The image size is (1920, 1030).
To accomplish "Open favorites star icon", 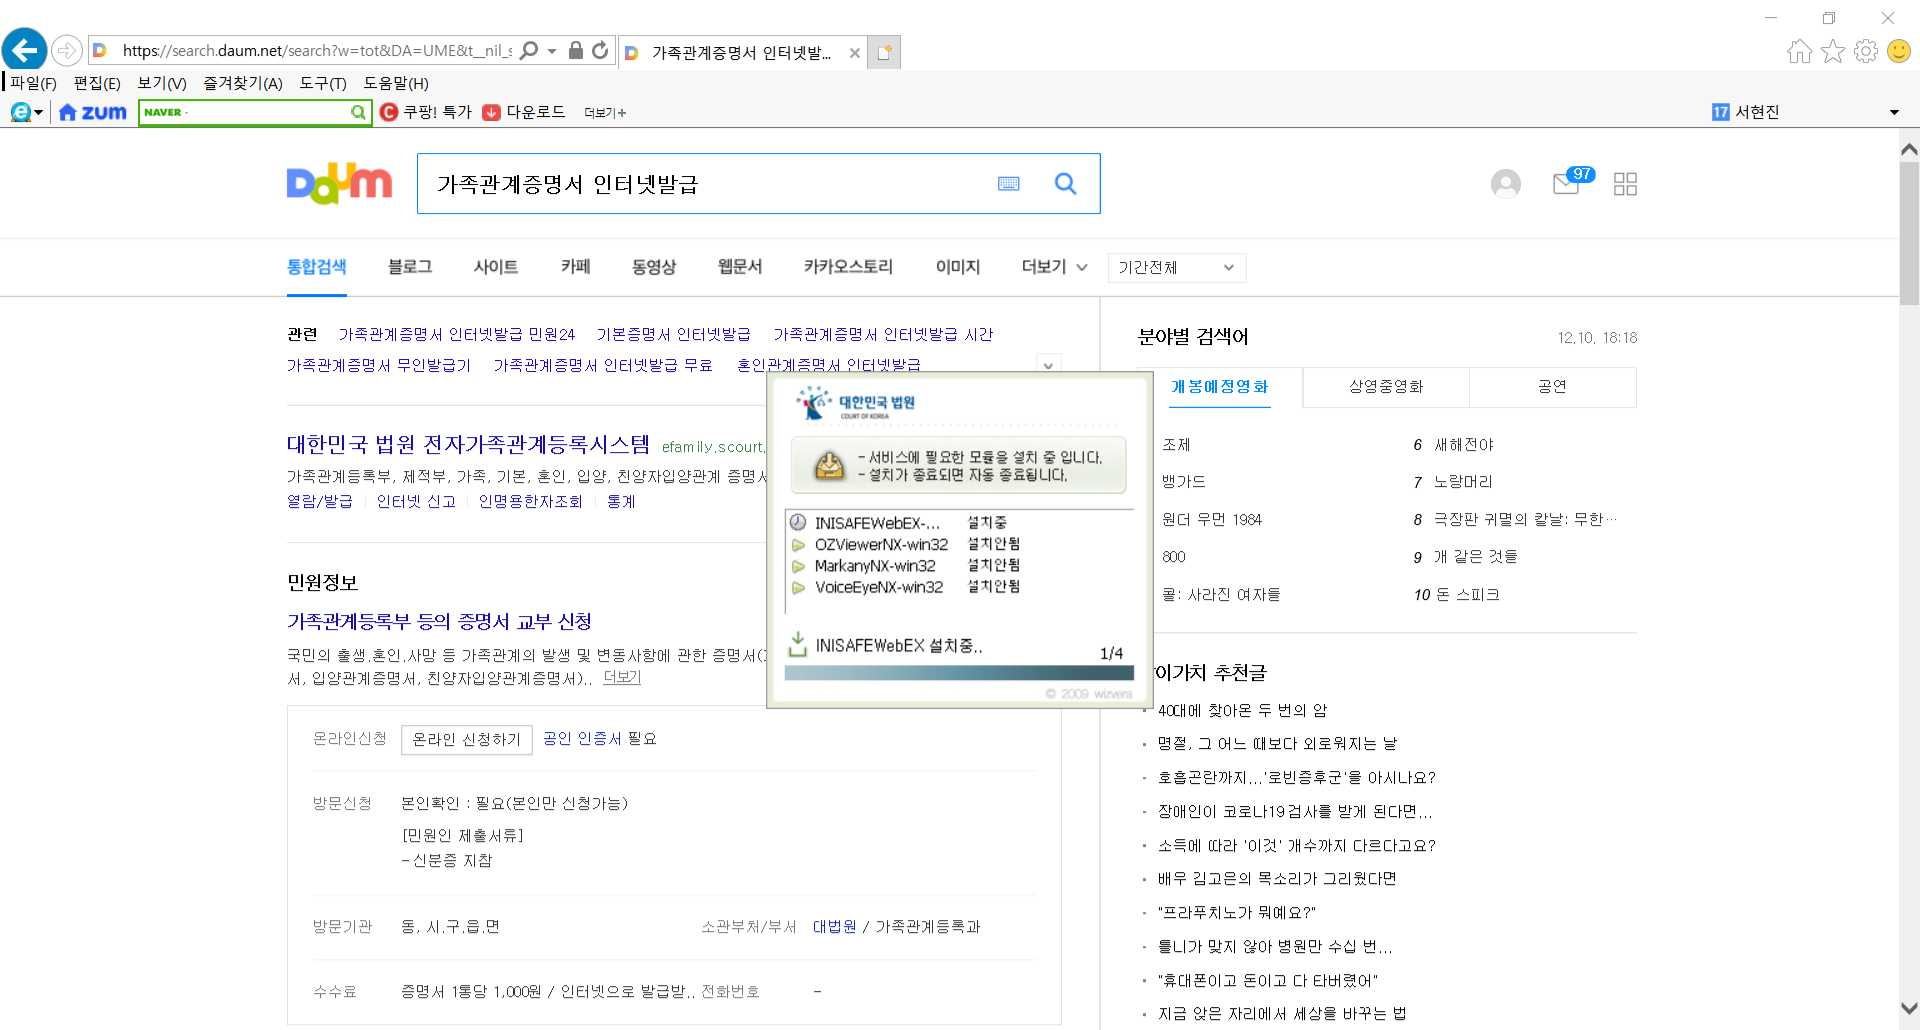I will coord(1832,51).
